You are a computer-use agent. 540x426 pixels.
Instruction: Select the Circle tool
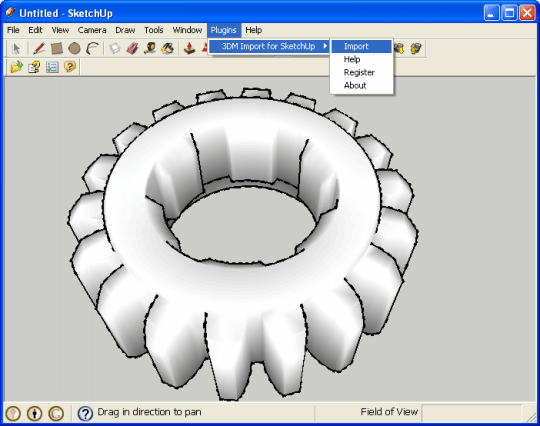[74, 49]
